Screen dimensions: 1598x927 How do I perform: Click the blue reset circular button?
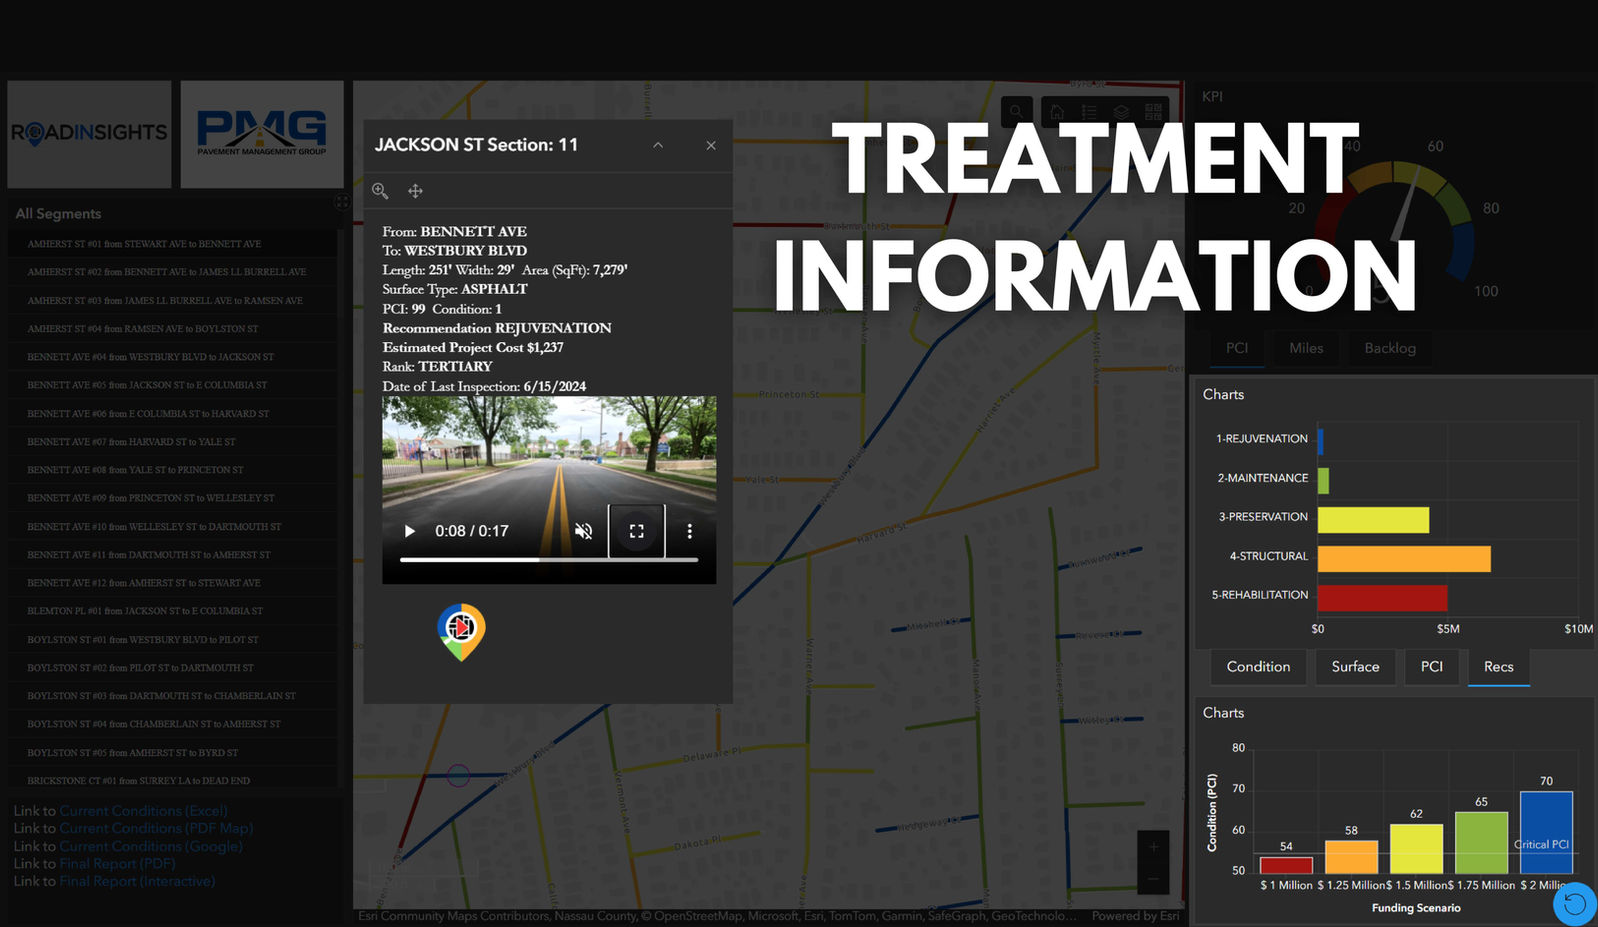1575,904
